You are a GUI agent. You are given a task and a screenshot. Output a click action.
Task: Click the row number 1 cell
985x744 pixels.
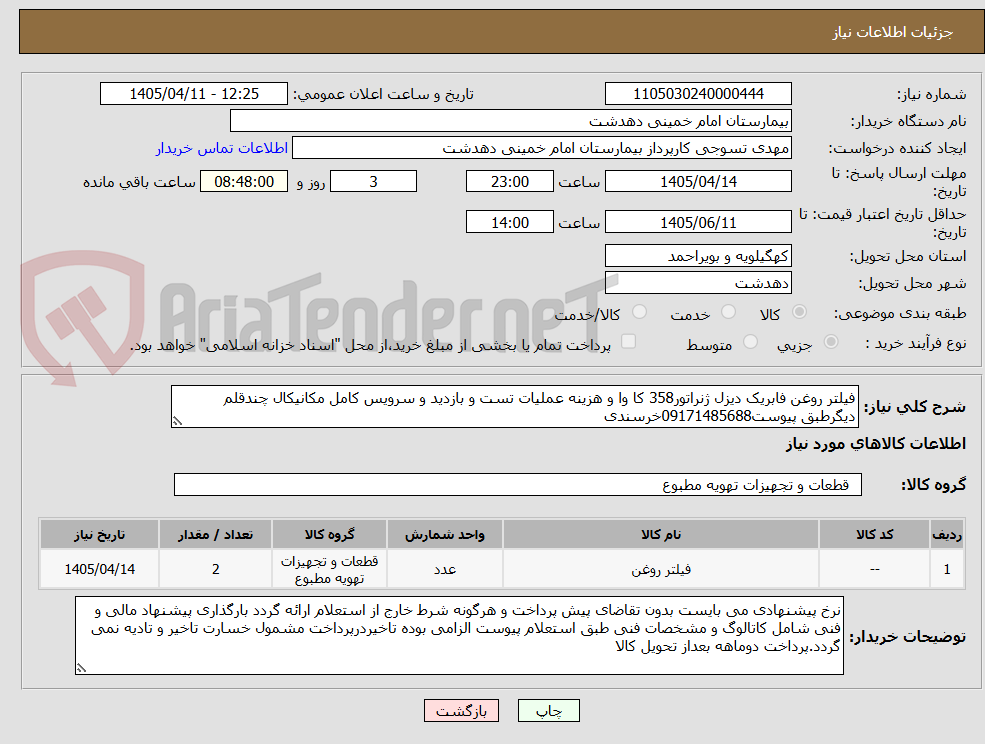point(947,569)
